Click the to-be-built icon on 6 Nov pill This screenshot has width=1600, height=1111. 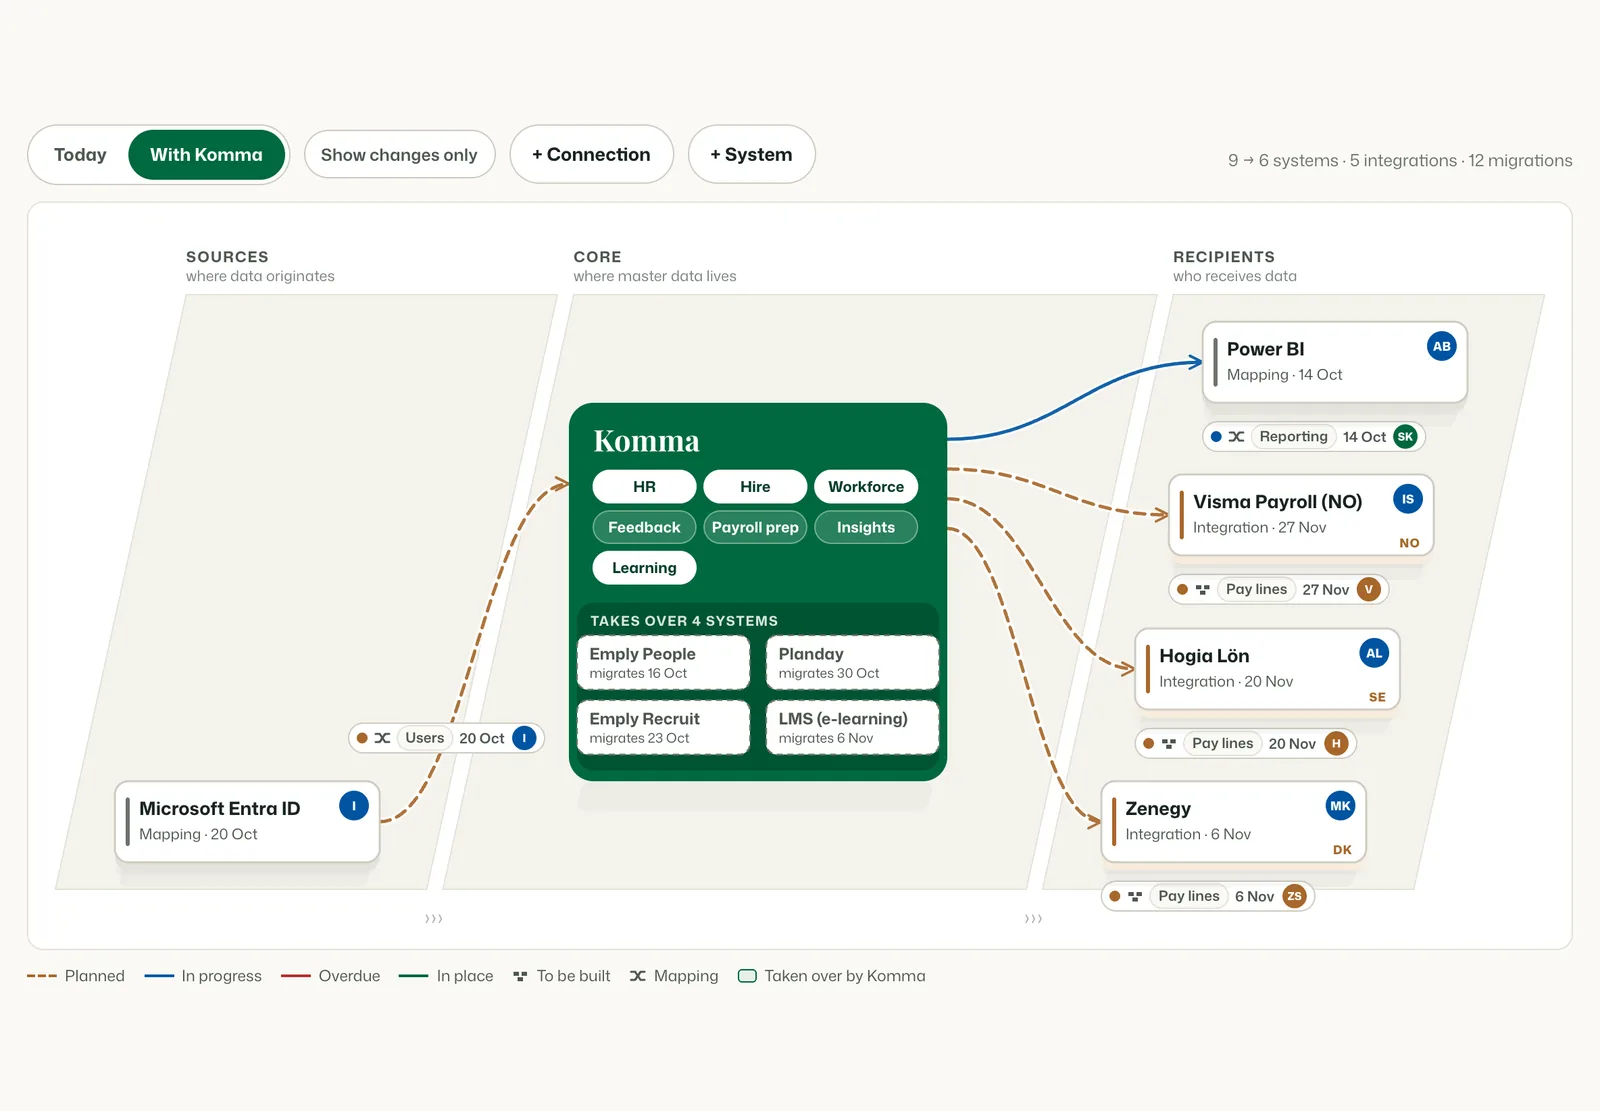click(1134, 897)
